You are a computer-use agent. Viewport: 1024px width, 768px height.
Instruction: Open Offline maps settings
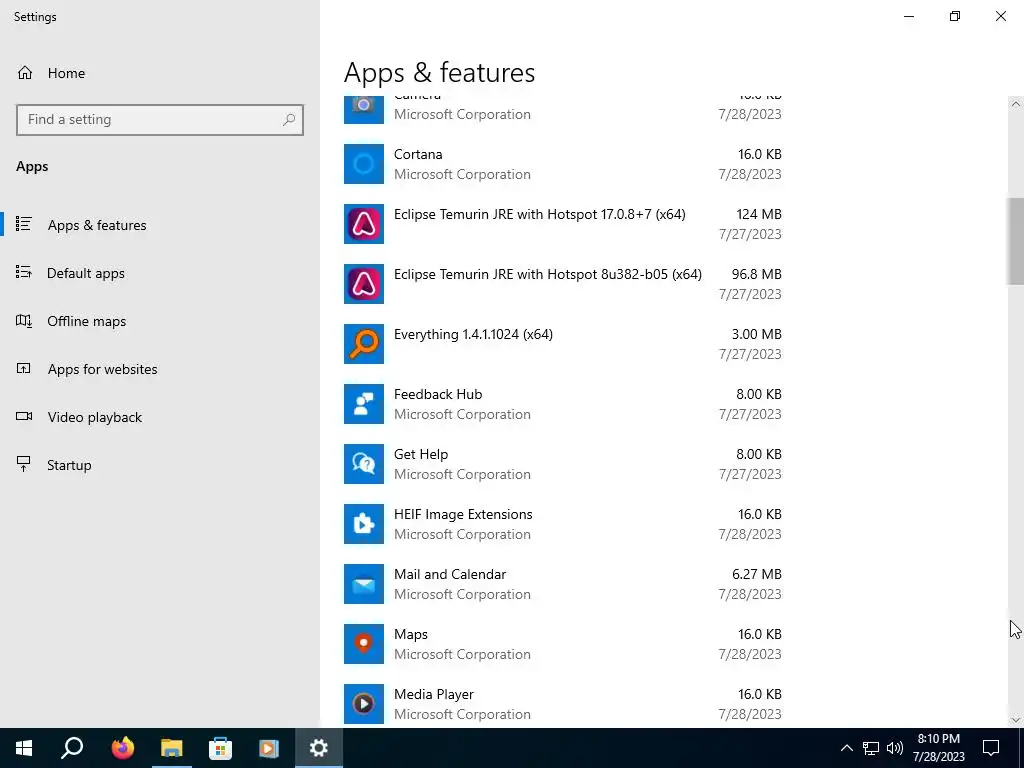pyautogui.click(x=160, y=321)
